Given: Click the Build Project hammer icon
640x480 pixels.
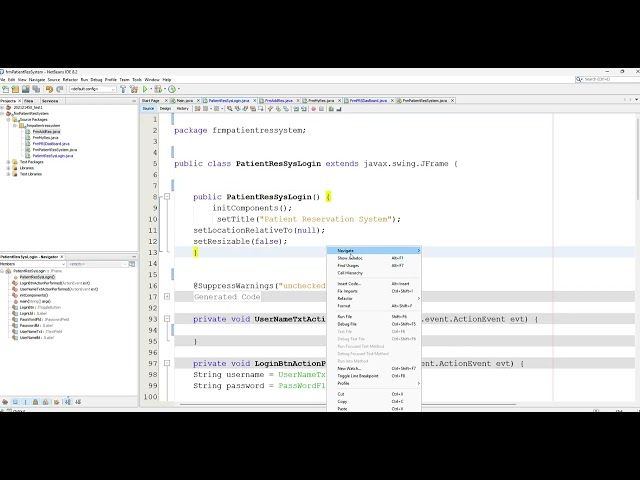Looking at the screenshot, I should [123, 89].
